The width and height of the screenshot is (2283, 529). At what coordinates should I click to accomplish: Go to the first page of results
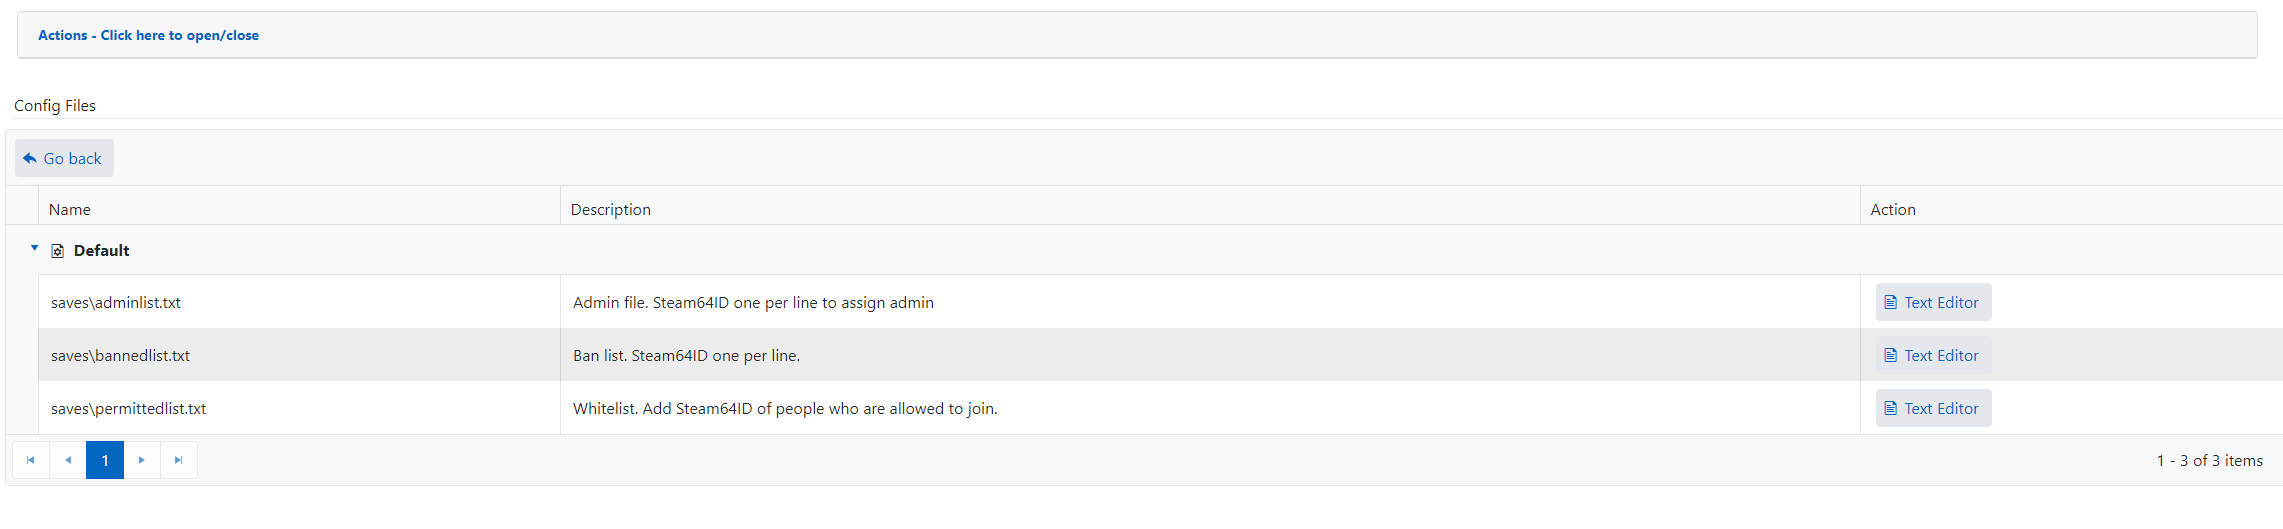point(31,460)
